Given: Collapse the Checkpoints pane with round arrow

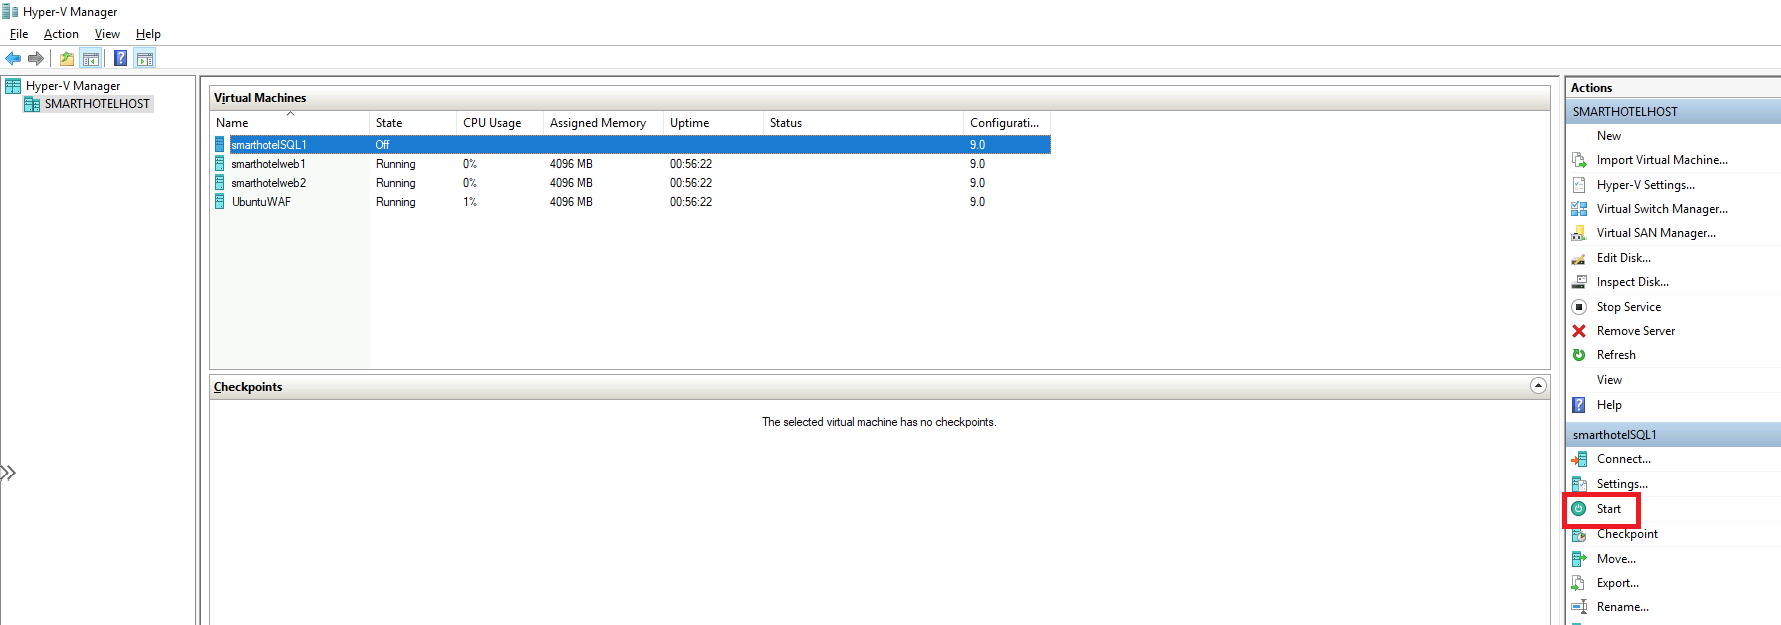Looking at the screenshot, I should pos(1538,386).
